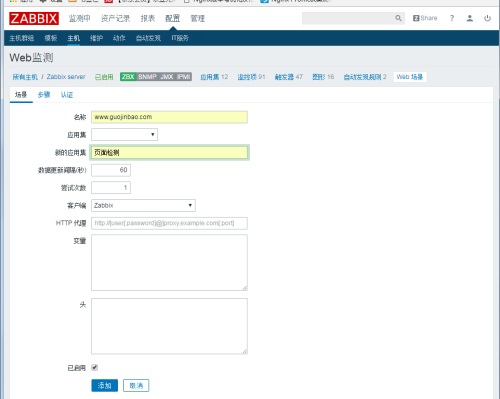Open the user profile icon
The width and height of the screenshot is (500, 399).
tap(470, 18)
